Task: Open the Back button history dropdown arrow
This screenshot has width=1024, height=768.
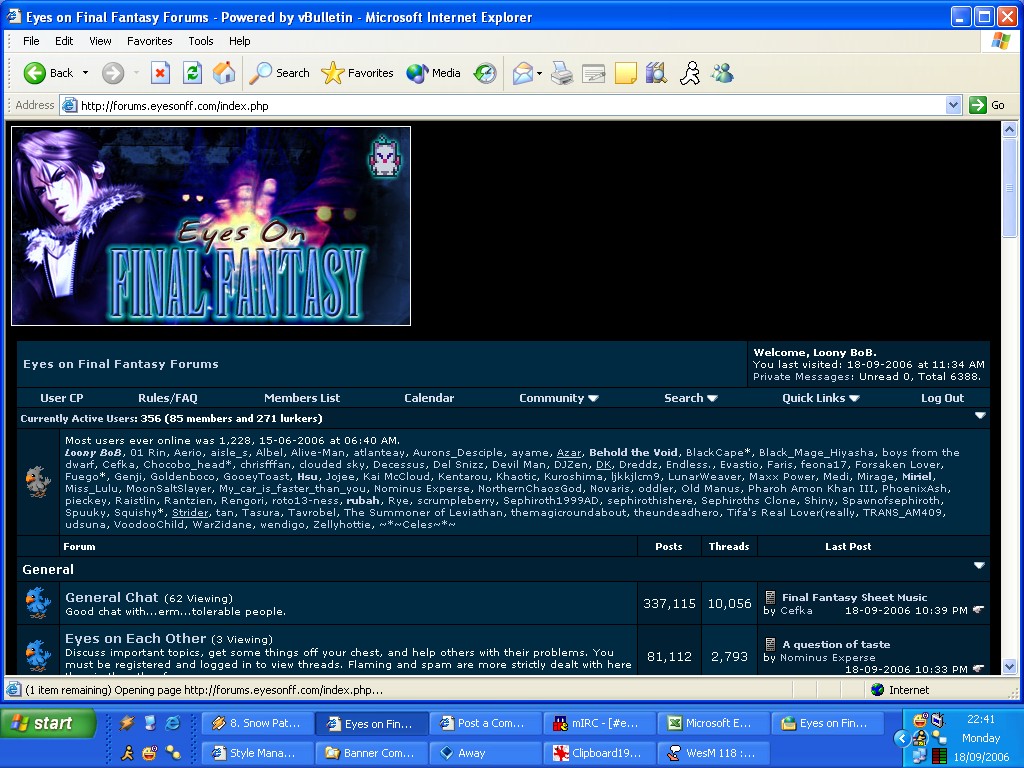Action: (86, 73)
